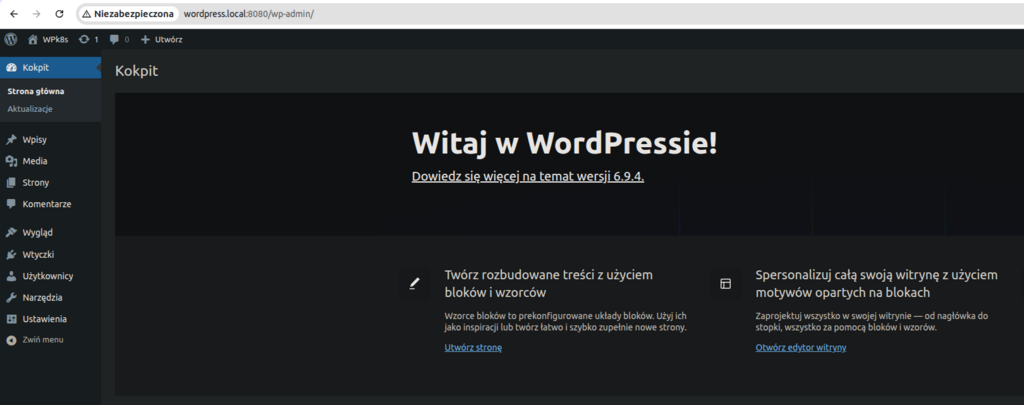
Task: Open the WPk8s site home icon
Action: (33, 39)
